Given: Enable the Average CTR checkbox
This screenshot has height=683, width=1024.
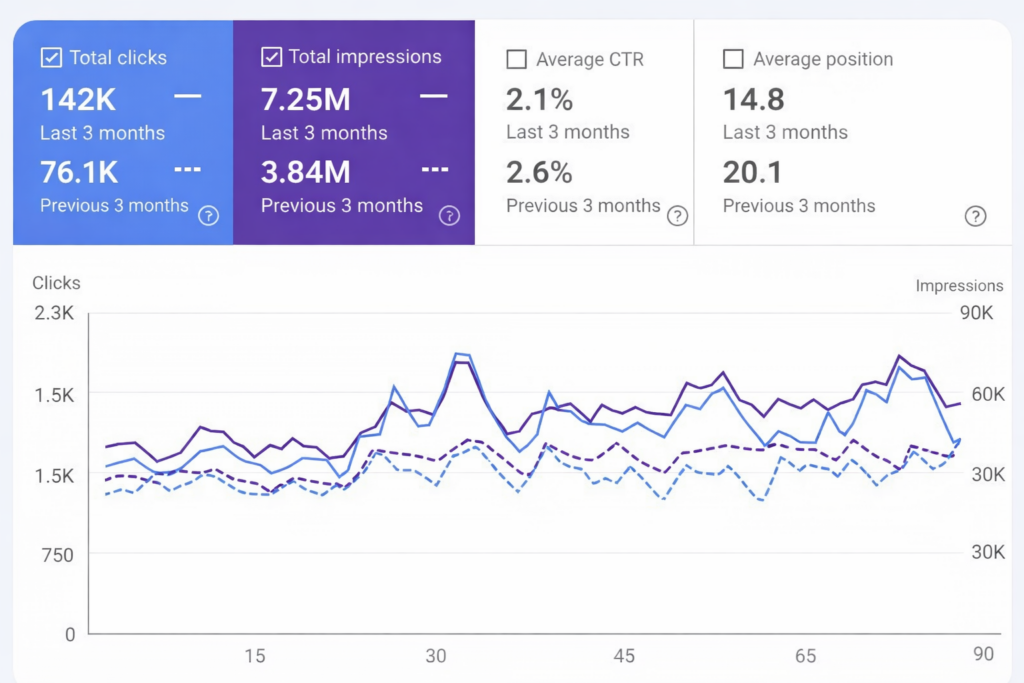Looking at the screenshot, I should [517, 60].
